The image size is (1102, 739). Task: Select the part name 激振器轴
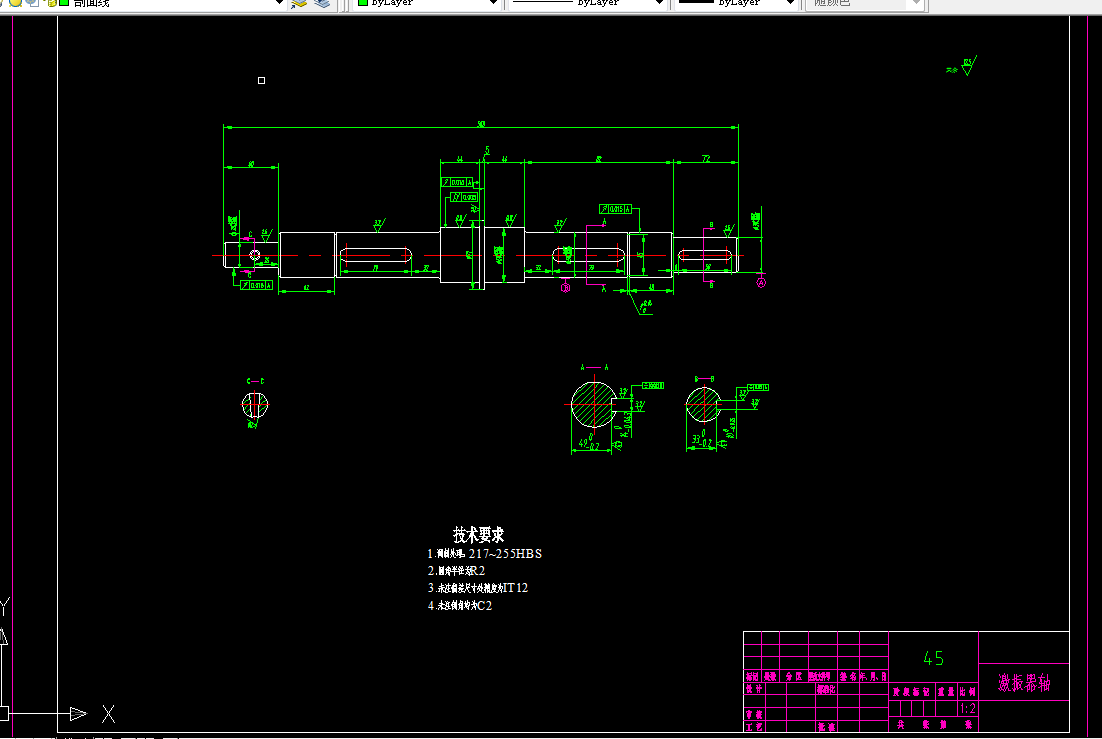tap(1024, 682)
